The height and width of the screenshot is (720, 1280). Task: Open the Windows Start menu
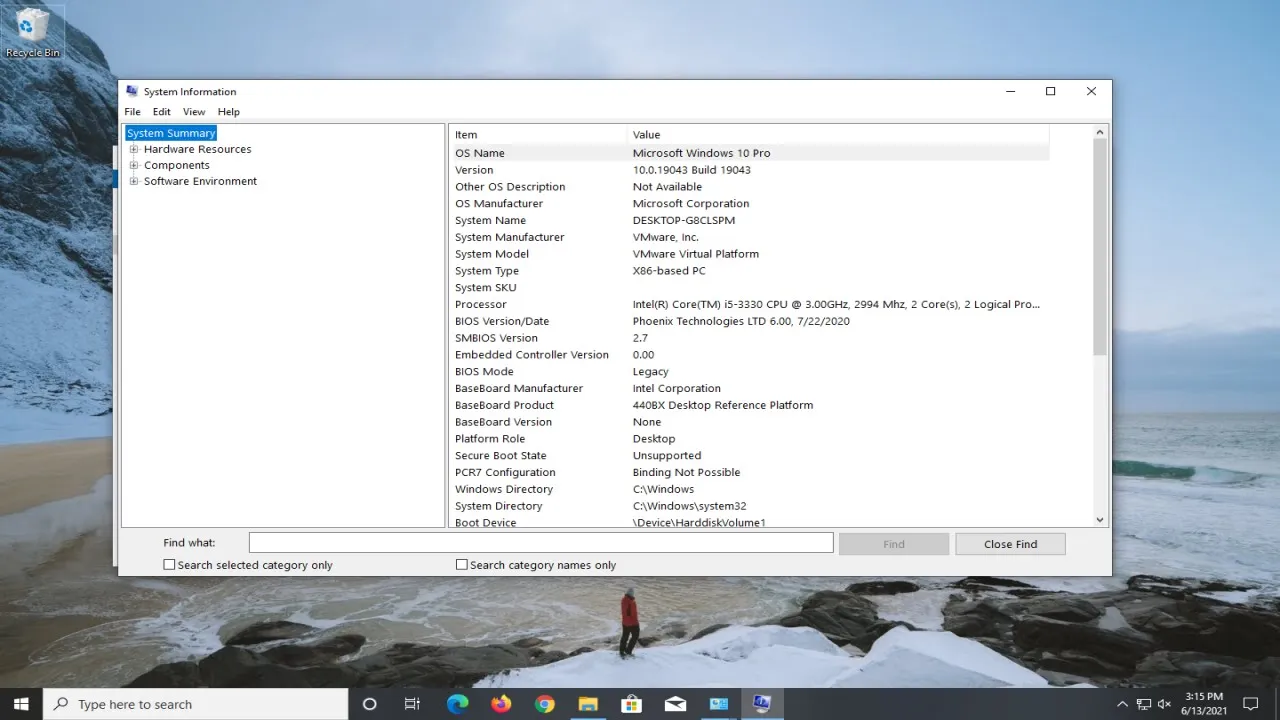(x=21, y=704)
